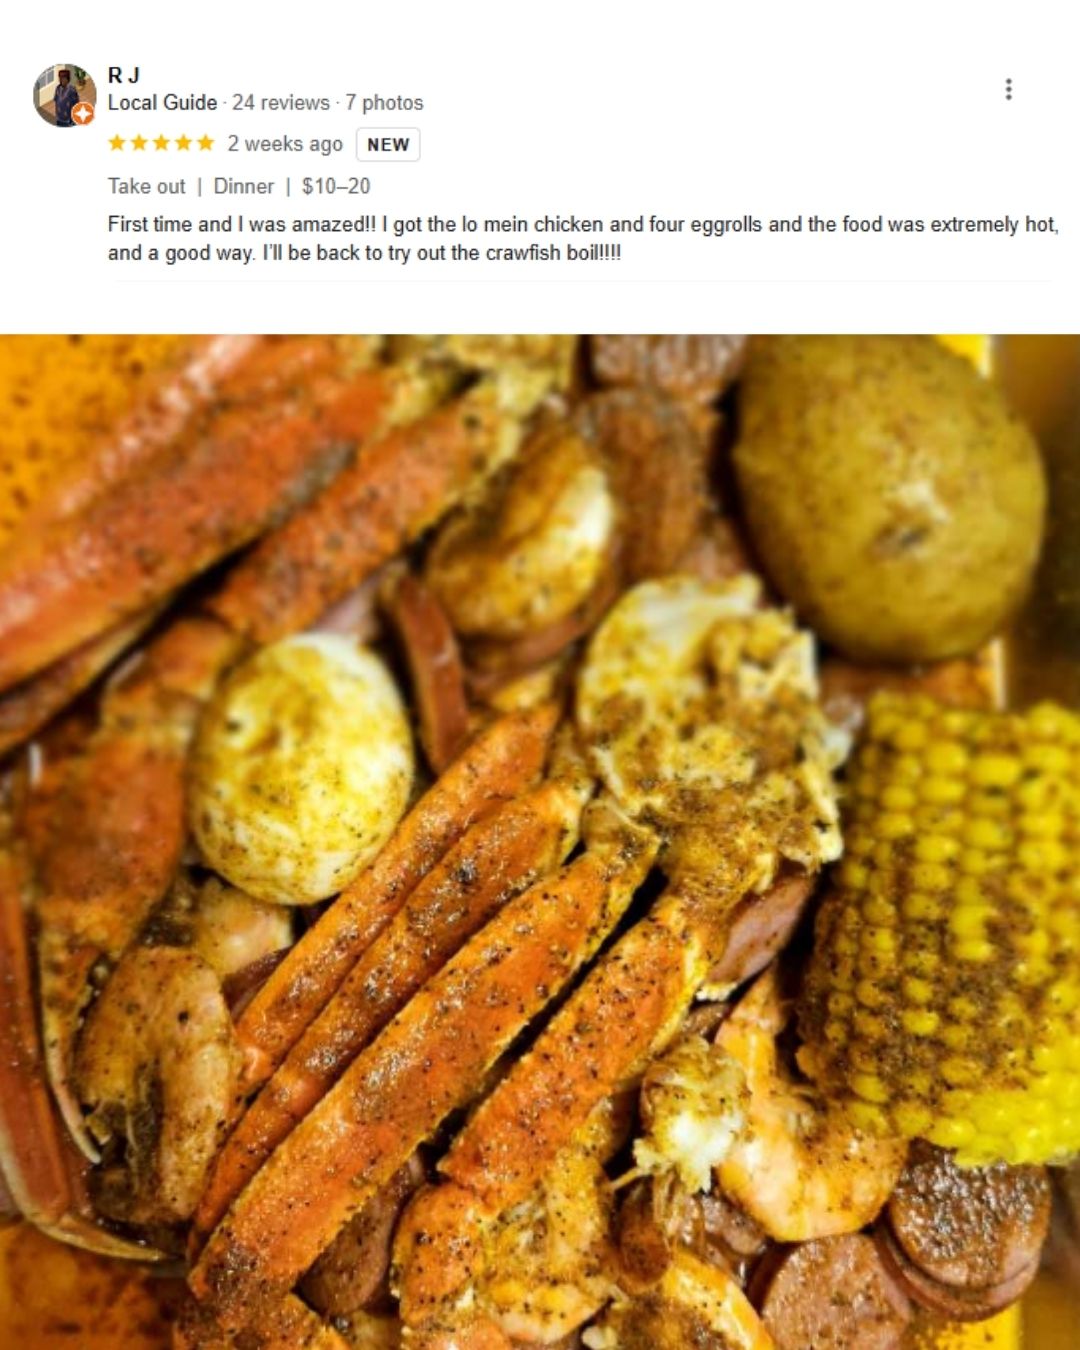1080x1350 pixels.
Task: Click the first rating star
Action: (117, 143)
